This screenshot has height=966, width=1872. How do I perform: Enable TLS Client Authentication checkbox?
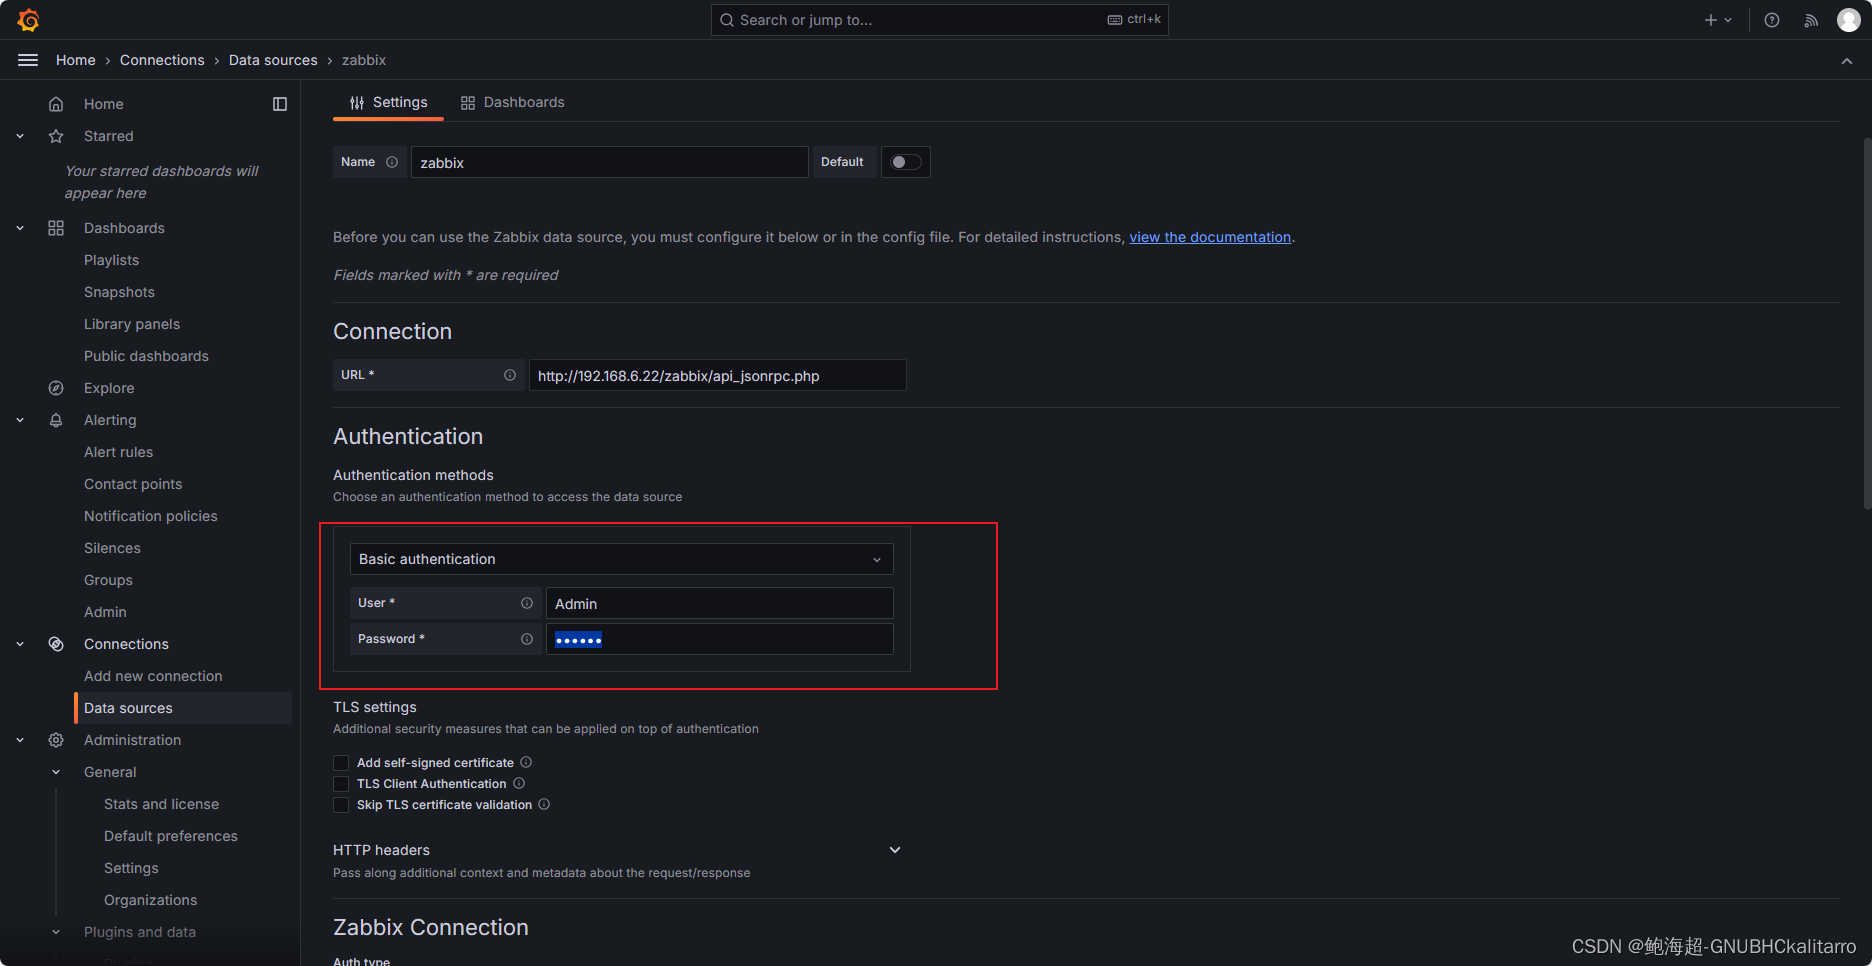pyautogui.click(x=341, y=784)
